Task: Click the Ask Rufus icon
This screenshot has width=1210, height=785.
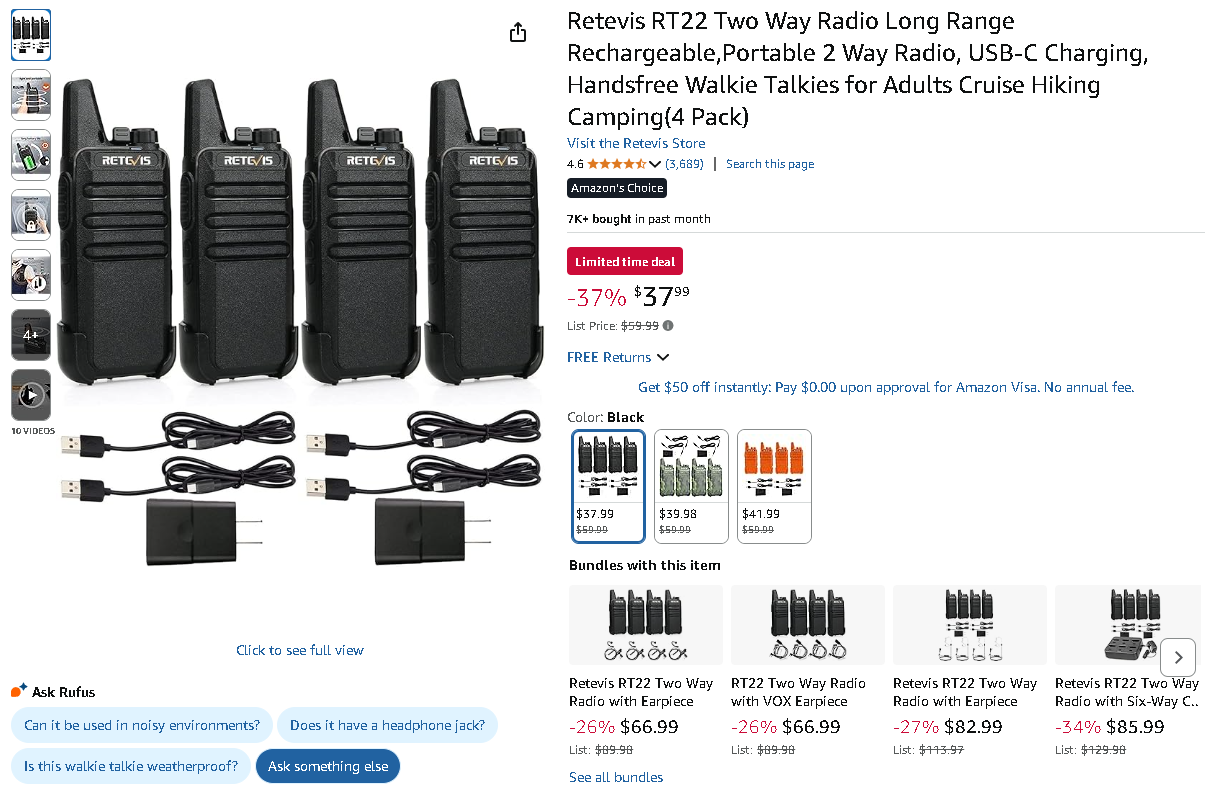Action: click(x=19, y=691)
